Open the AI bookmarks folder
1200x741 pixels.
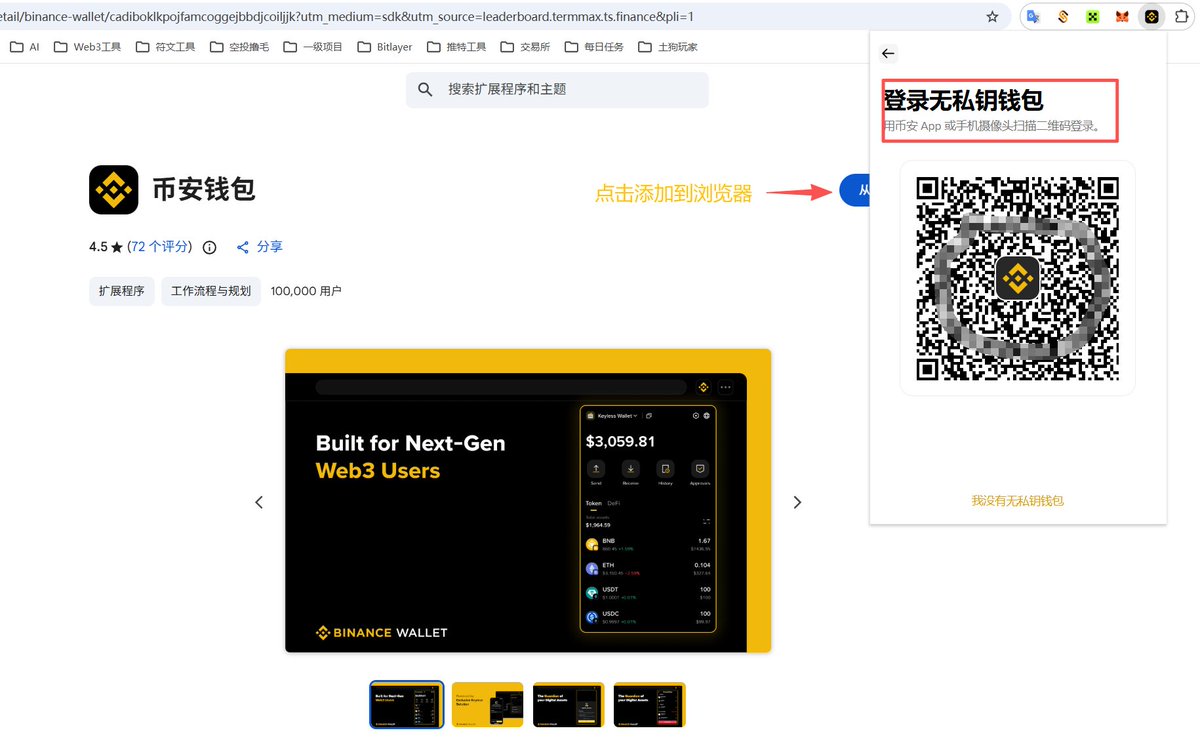click(24, 47)
